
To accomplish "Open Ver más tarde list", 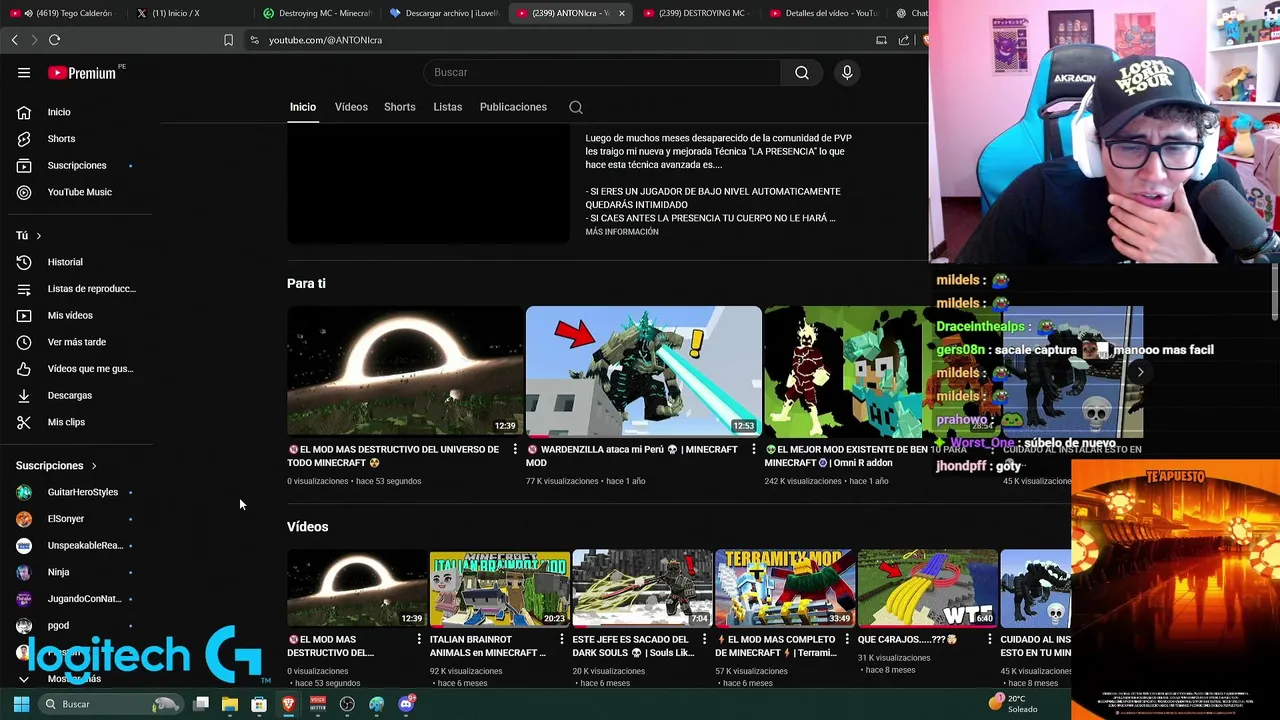I will tap(75, 342).
